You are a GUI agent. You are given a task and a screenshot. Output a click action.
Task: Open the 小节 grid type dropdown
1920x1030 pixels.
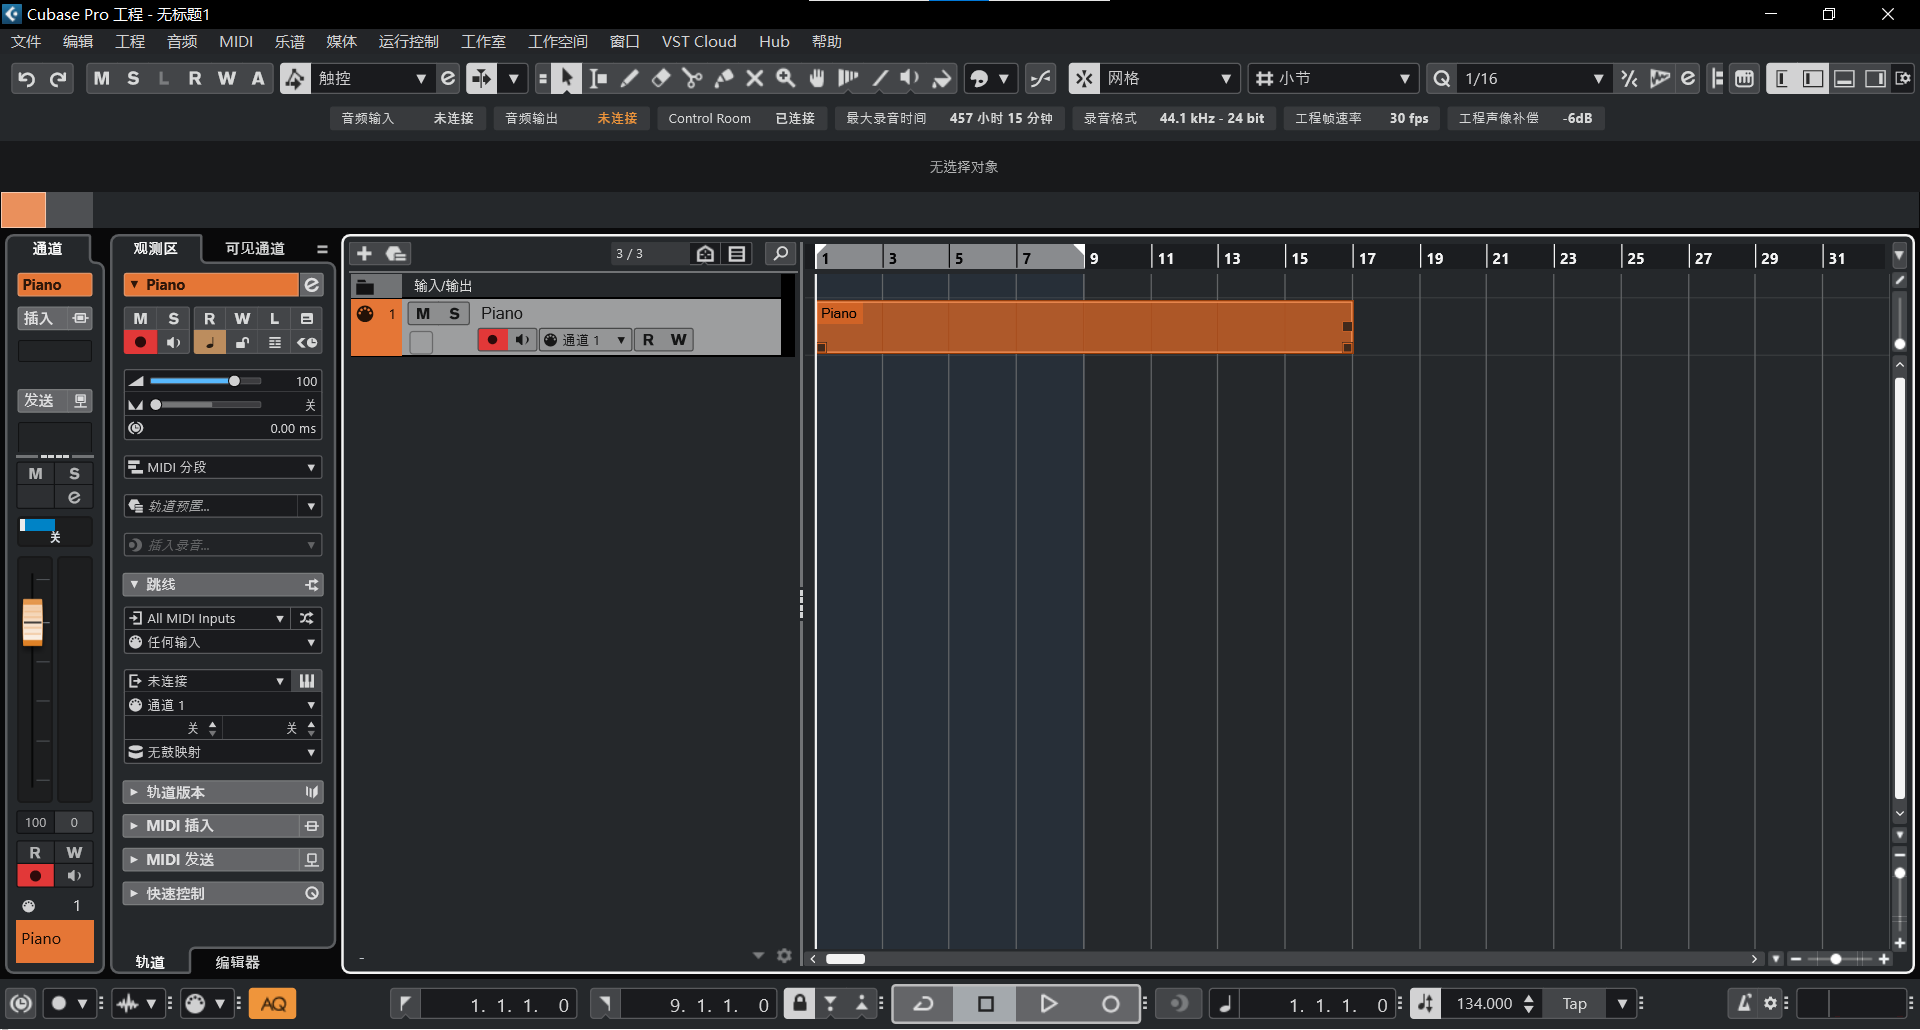[x=1333, y=79]
